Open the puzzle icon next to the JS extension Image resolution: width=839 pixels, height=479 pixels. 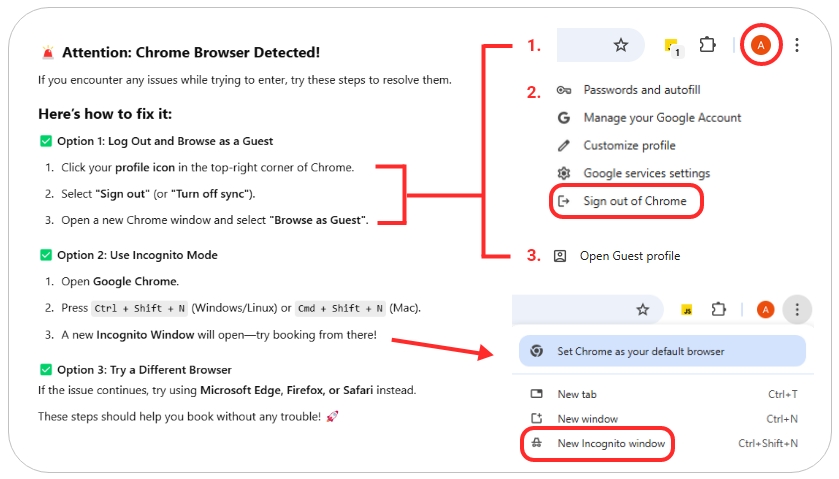click(719, 309)
